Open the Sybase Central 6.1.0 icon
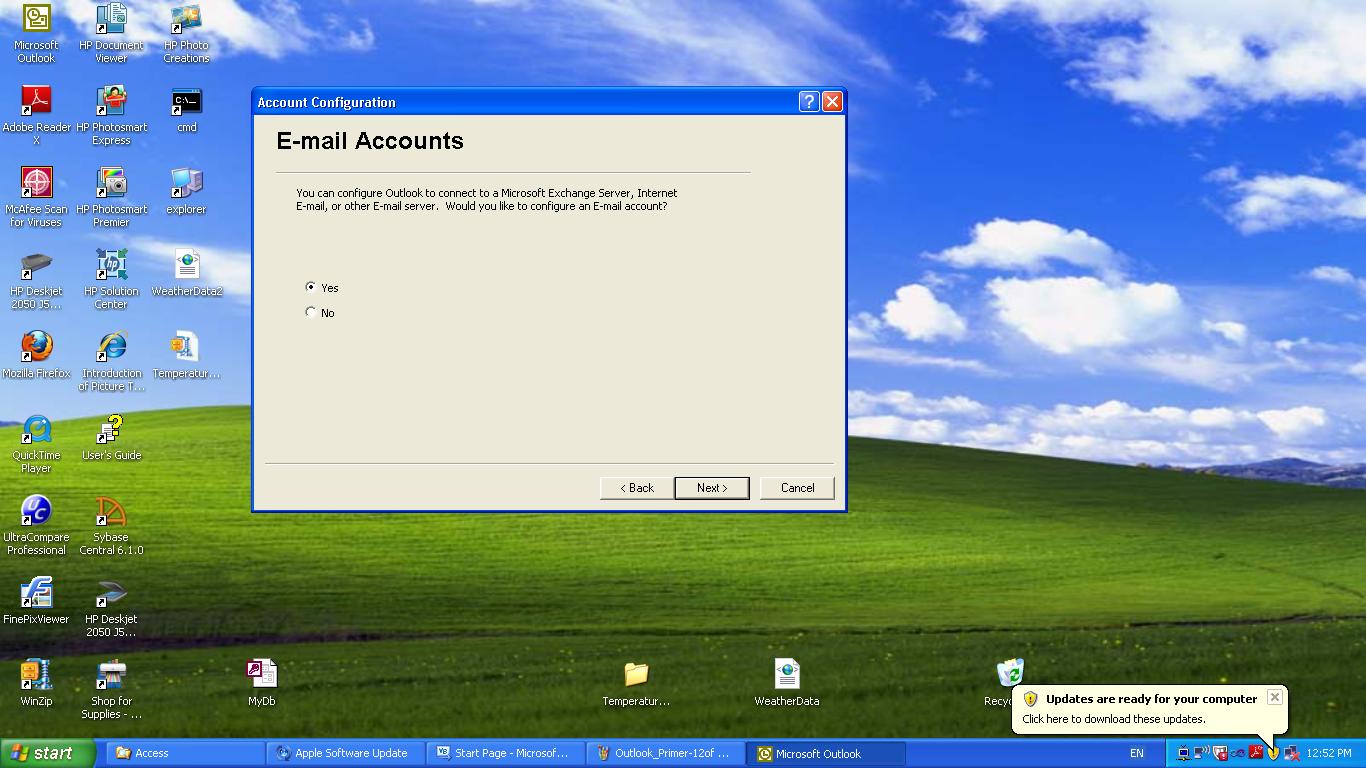The height and width of the screenshot is (768, 1366). pos(111,511)
